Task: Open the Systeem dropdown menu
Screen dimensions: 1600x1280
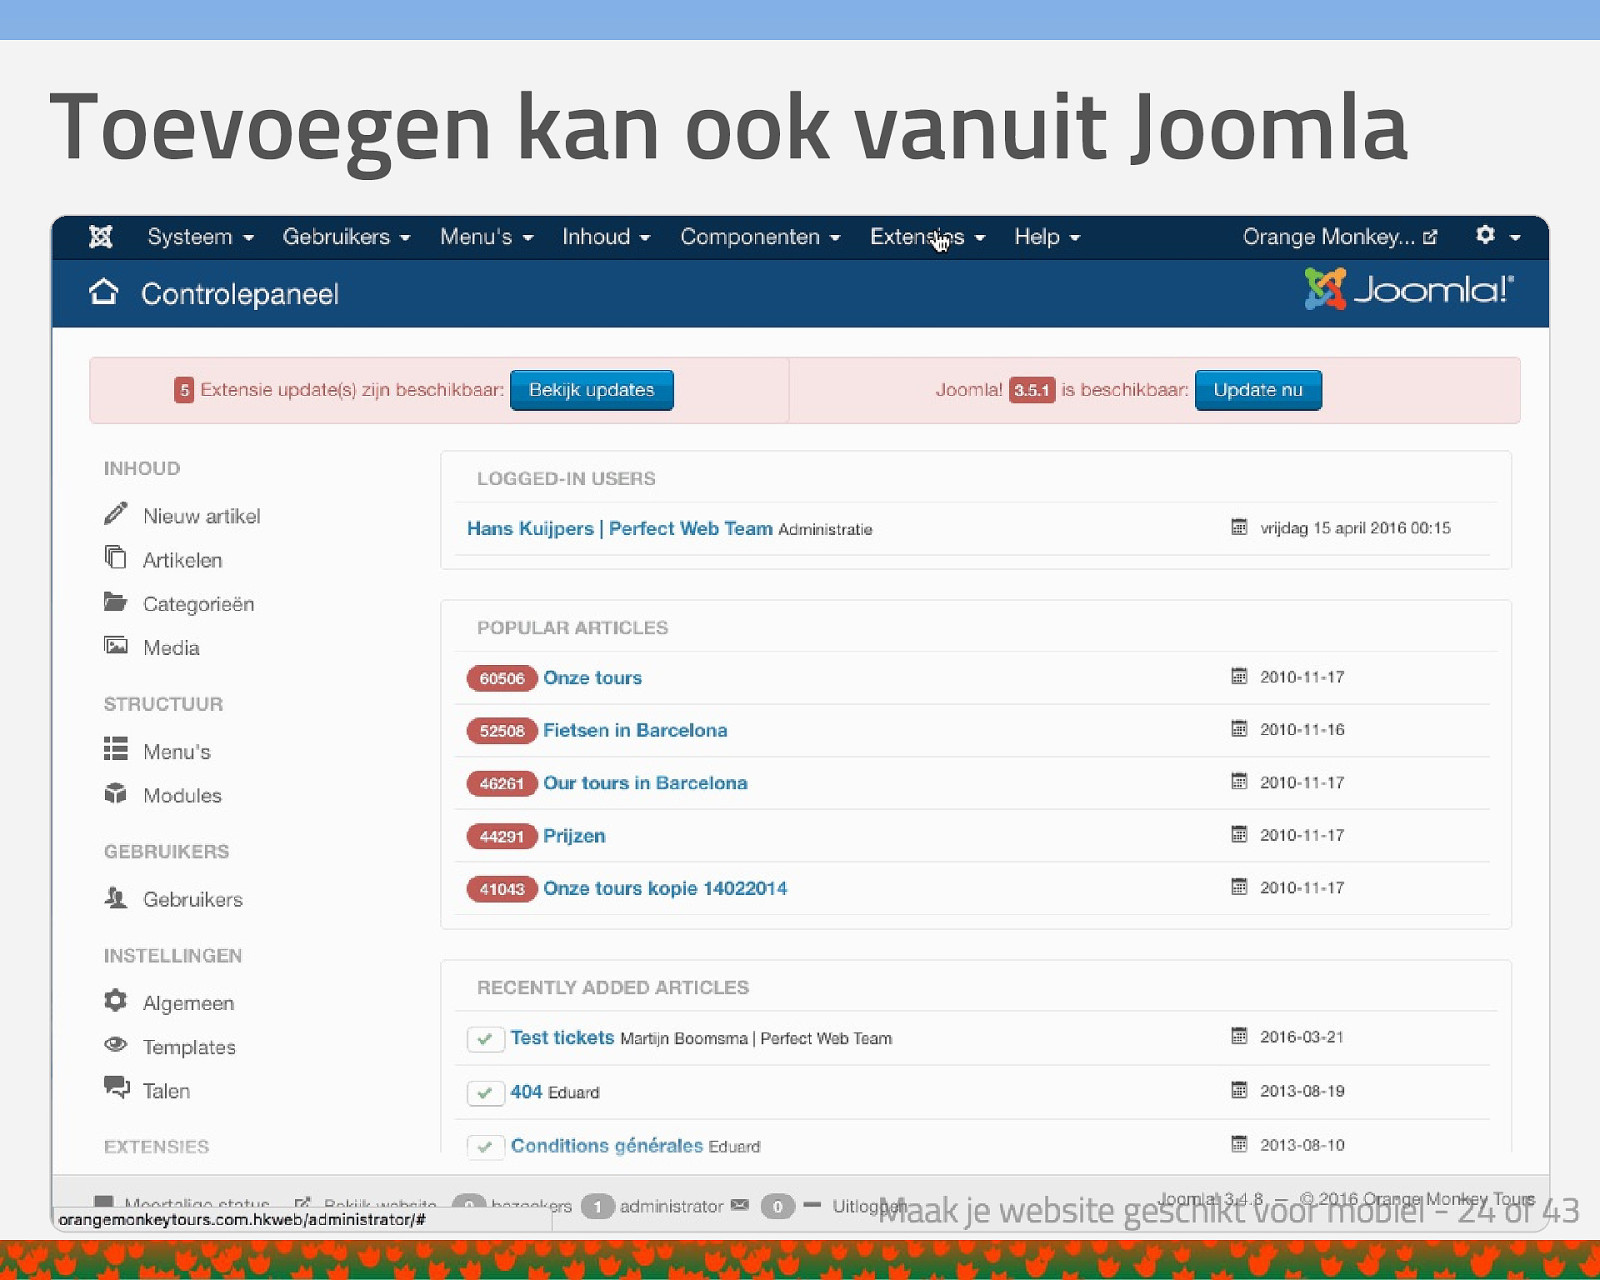Action: point(201,237)
